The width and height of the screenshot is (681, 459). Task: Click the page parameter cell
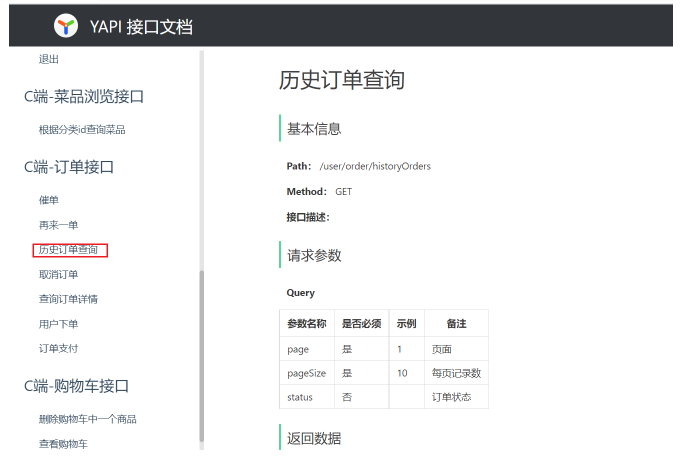[307, 349]
